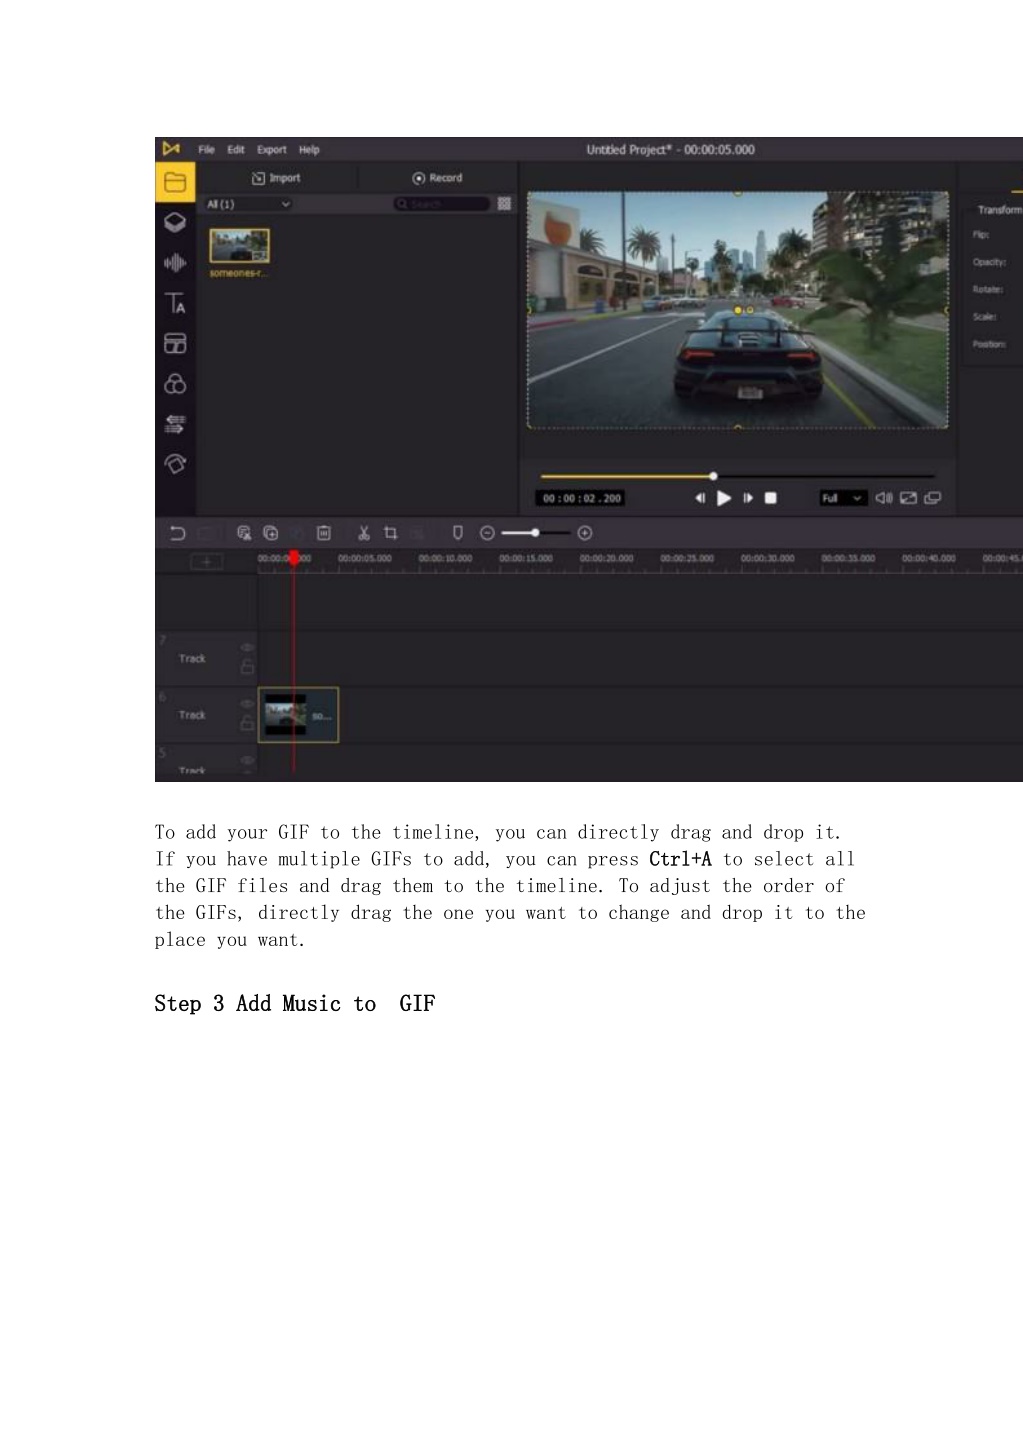Zoom out timeline with minus icon
The image size is (1023, 1447).
[487, 533]
